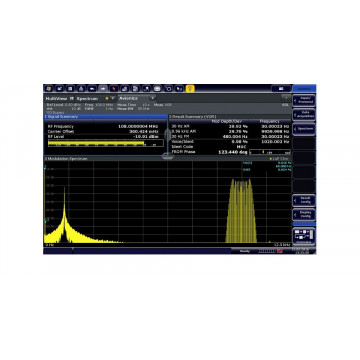The width and height of the screenshot is (360, 360).
Task: Click the horizontal splitter handle above Modulation Spectrum
Action: (168, 155)
